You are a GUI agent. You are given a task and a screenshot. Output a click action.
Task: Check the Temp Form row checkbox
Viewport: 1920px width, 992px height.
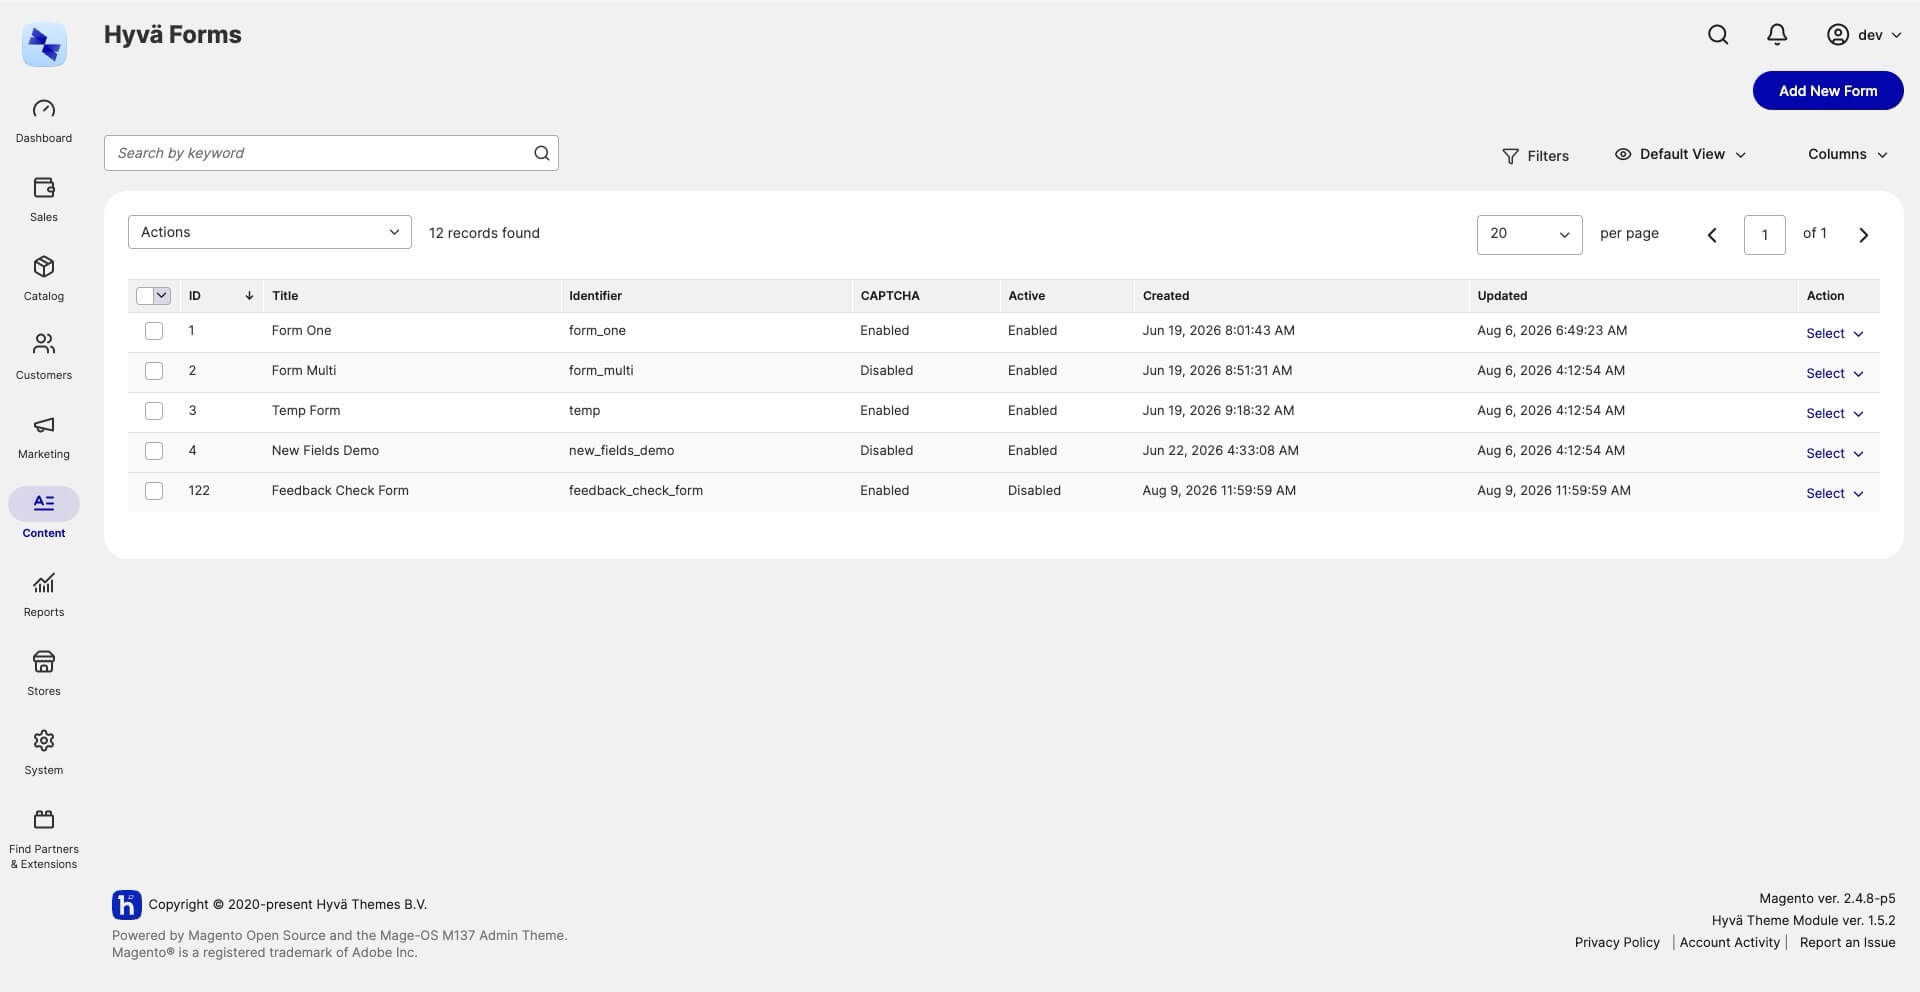[x=154, y=411]
